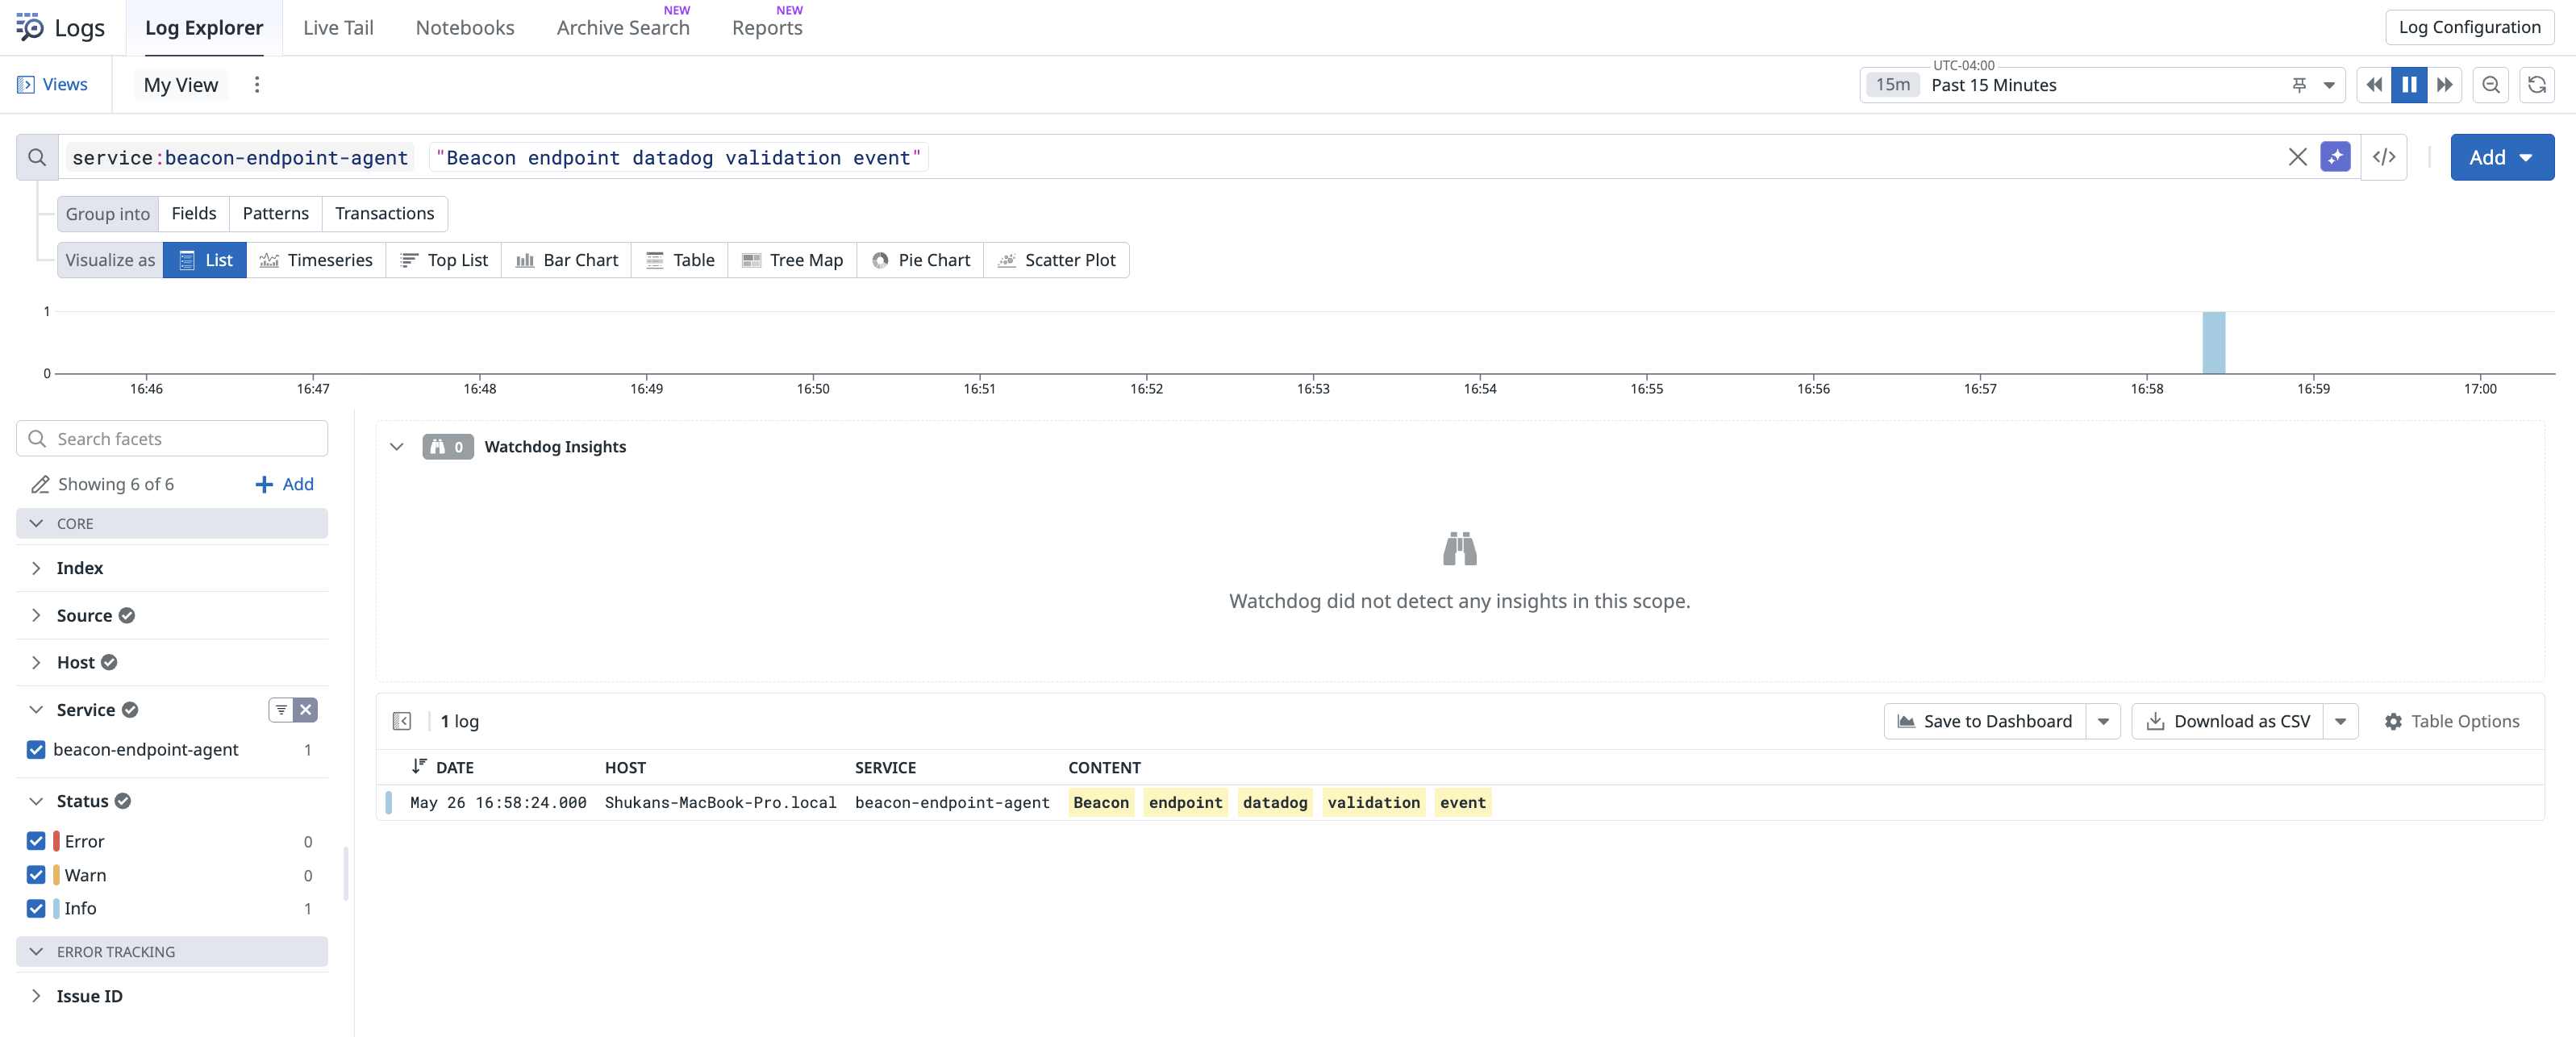Expand the Index facet
2576x1037 pixels.
pos(36,568)
